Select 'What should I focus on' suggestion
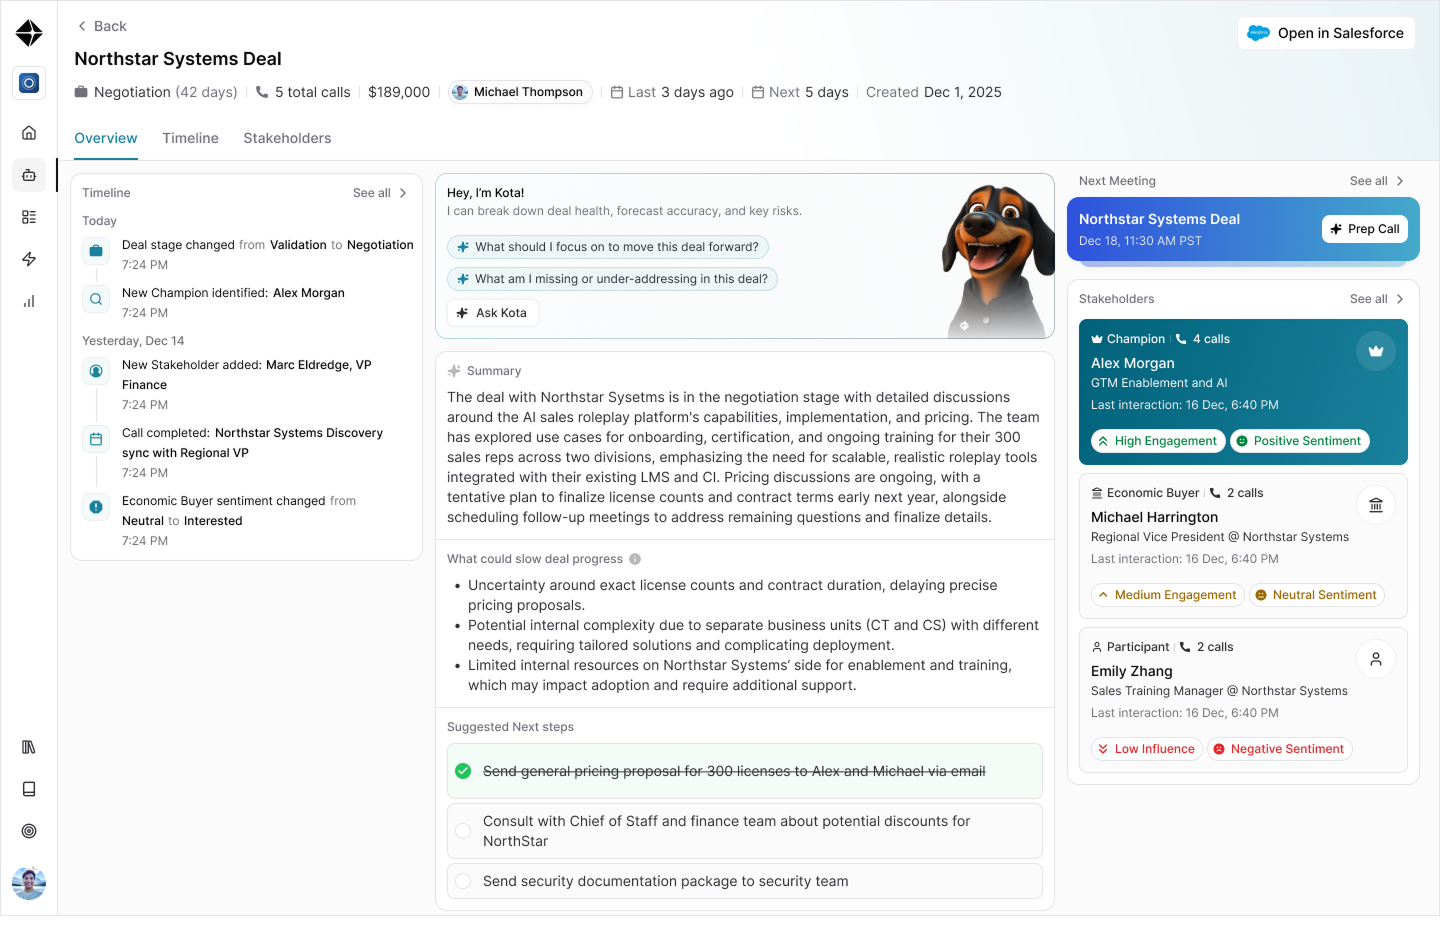Image resolution: width=1440 pixels, height=951 pixels. 609,247
